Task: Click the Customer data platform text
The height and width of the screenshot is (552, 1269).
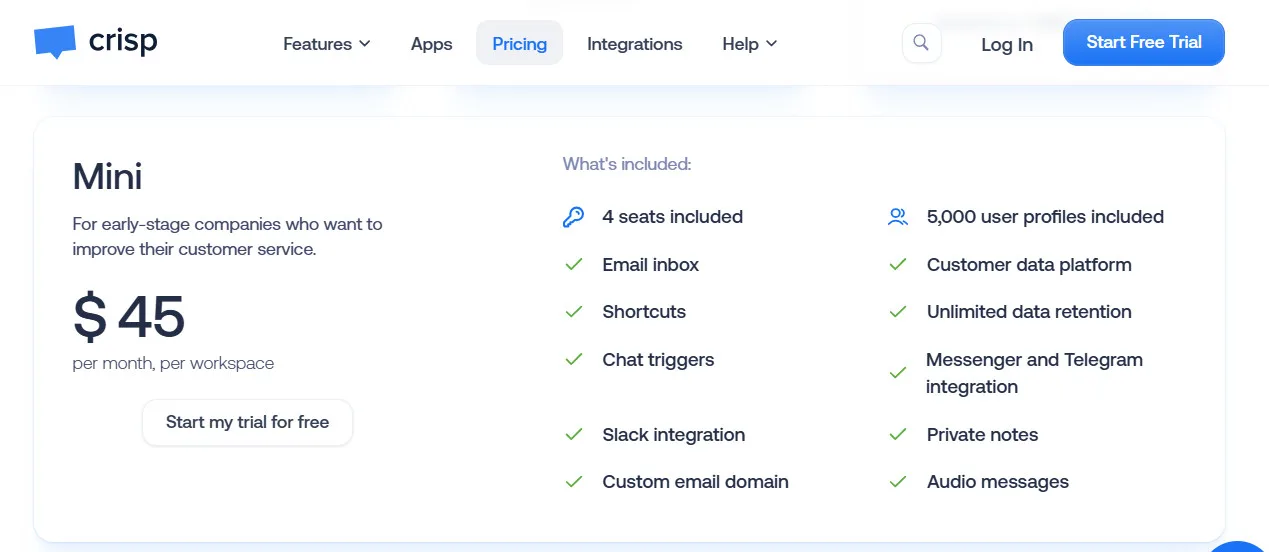Action: [x=1029, y=265]
